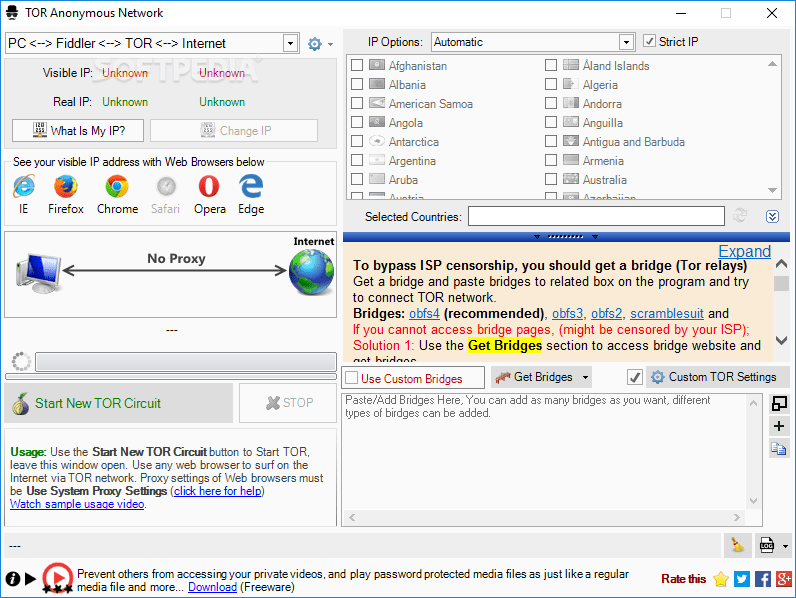Open the Opera browser icon
796x598 pixels.
click(x=209, y=186)
